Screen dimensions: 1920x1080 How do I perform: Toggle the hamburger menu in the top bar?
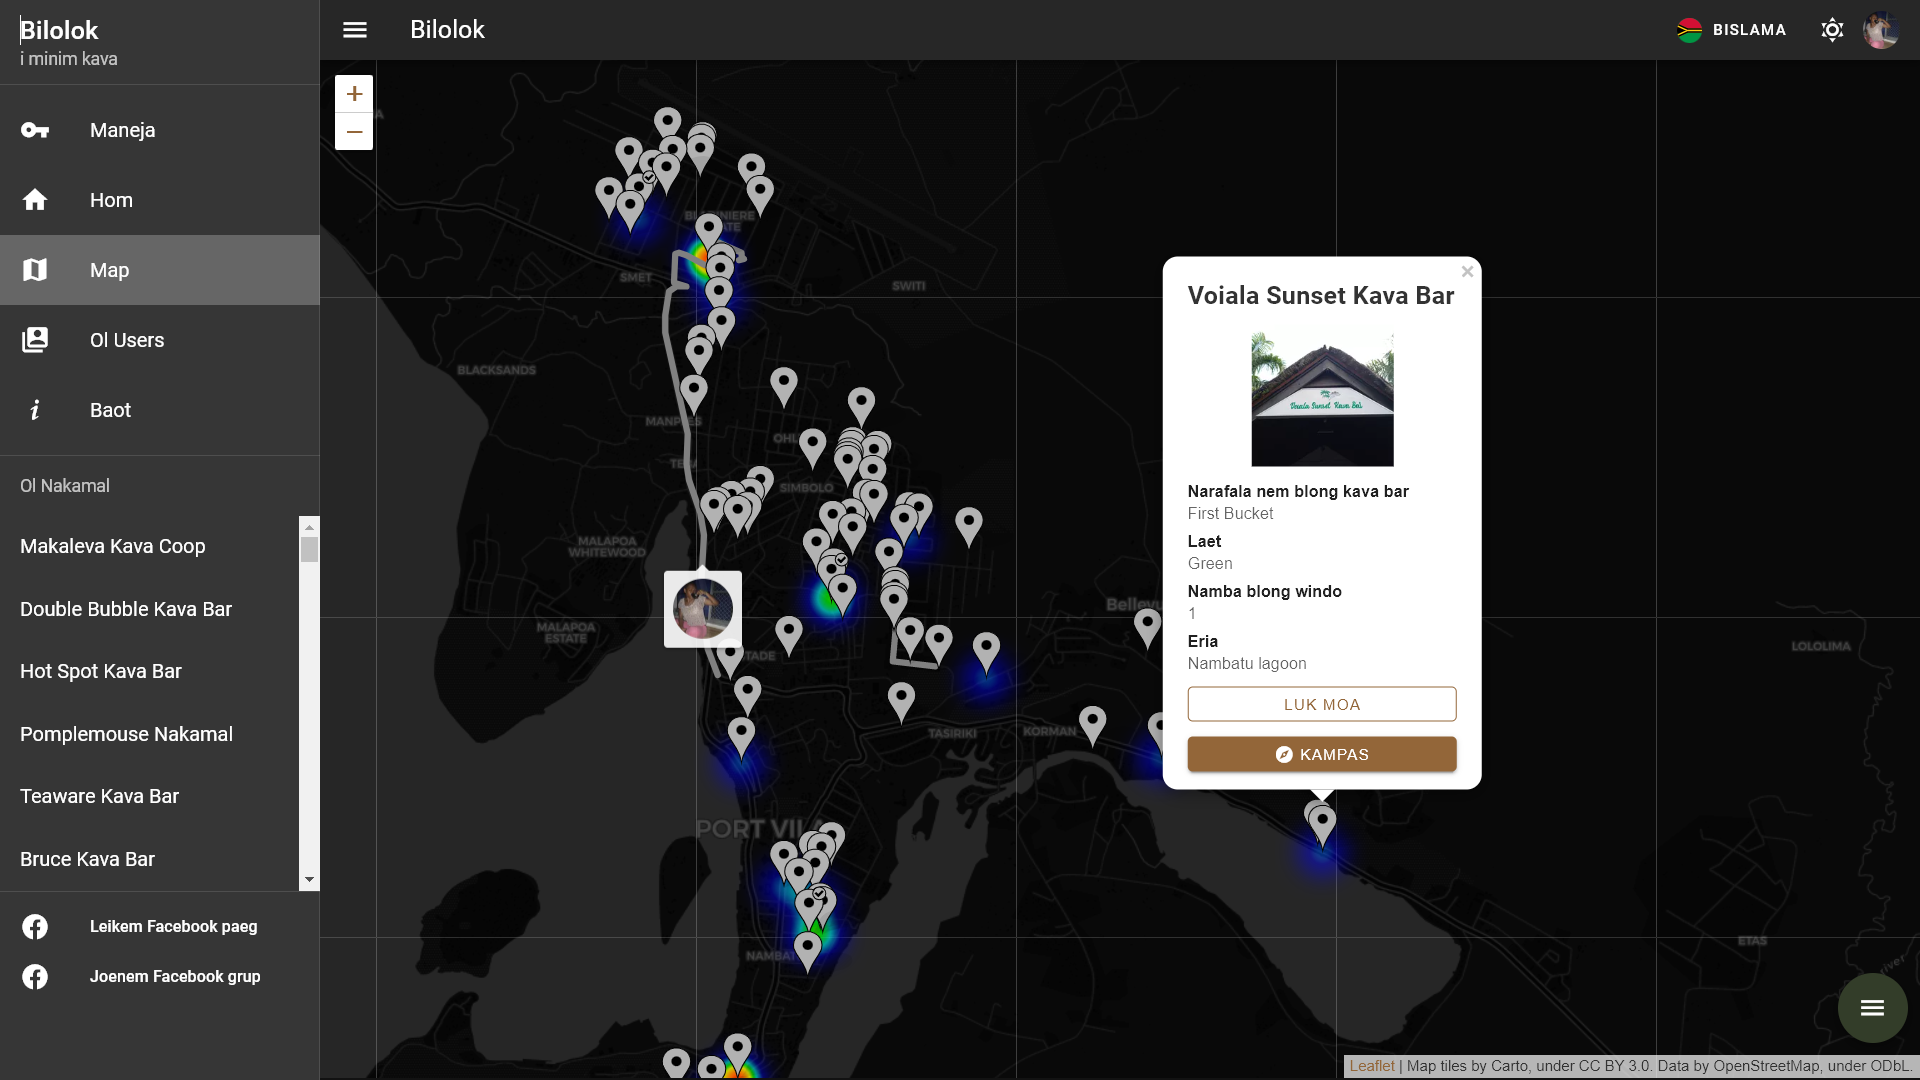pos(355,30)
